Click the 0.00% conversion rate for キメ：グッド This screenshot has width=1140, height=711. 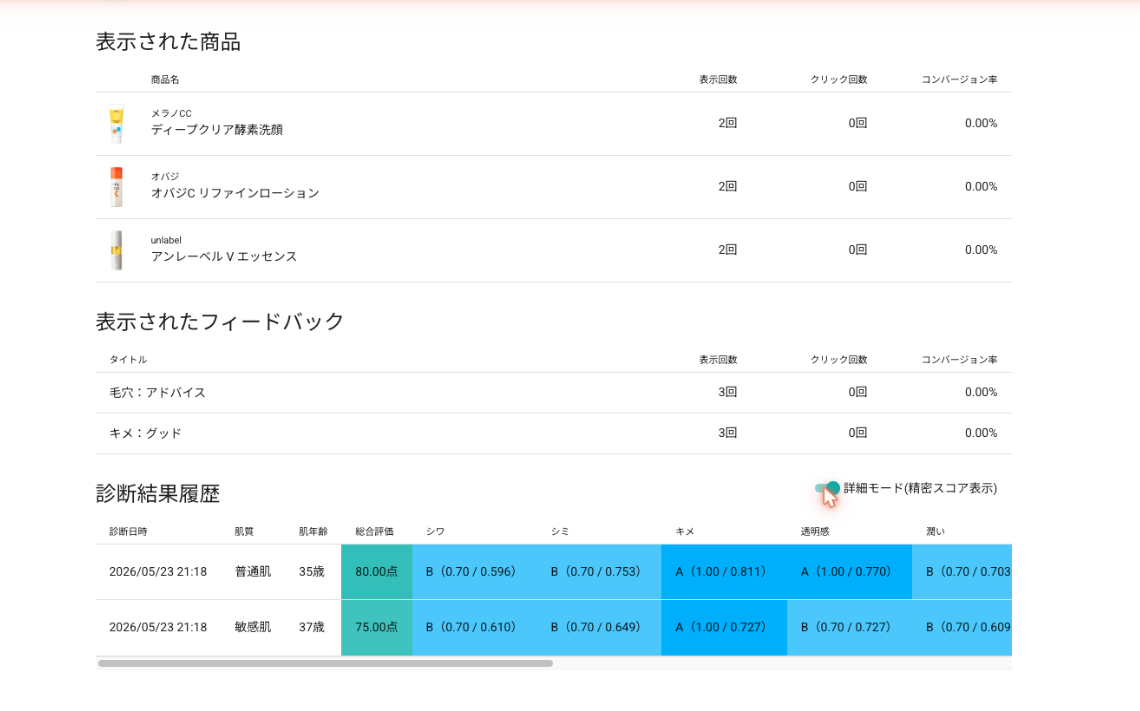[981, 433]
